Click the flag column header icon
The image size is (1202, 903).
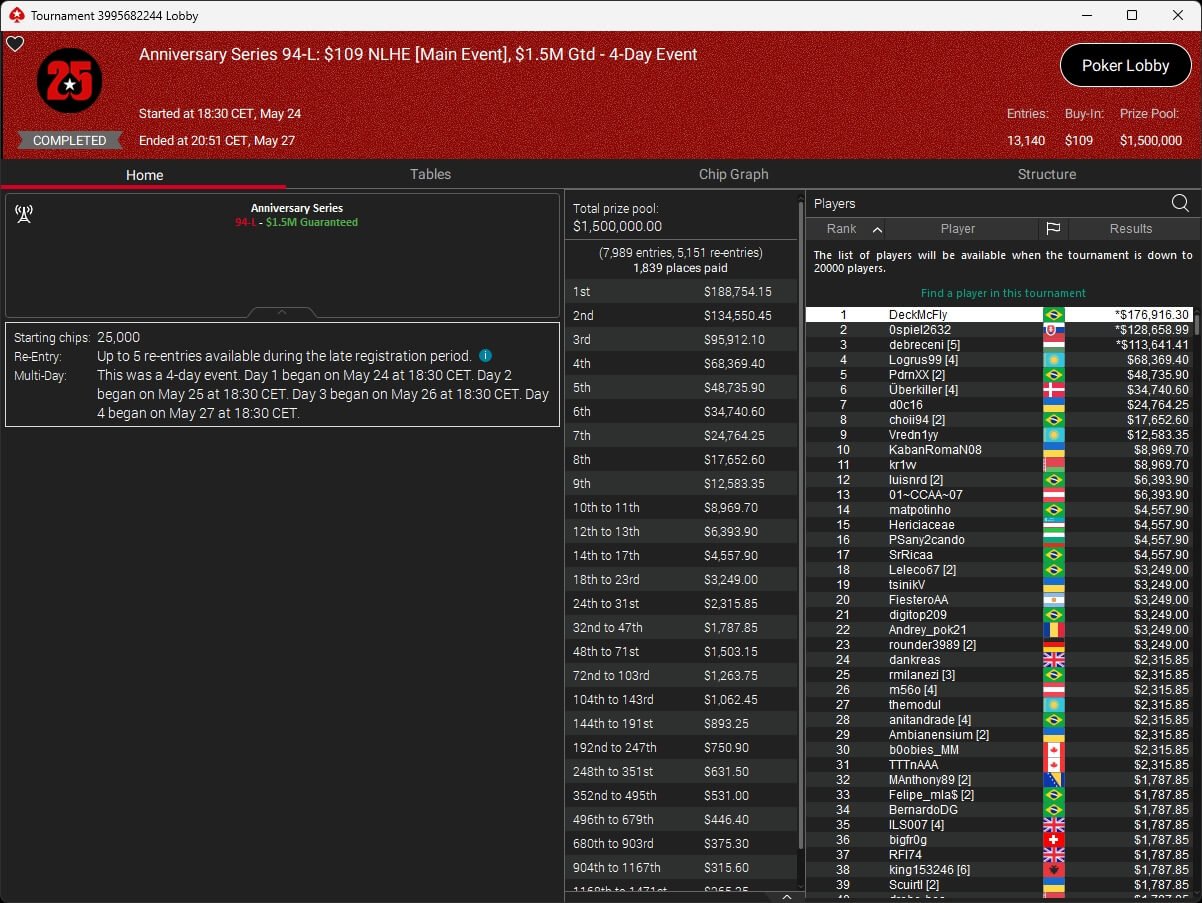point(1053,229)
